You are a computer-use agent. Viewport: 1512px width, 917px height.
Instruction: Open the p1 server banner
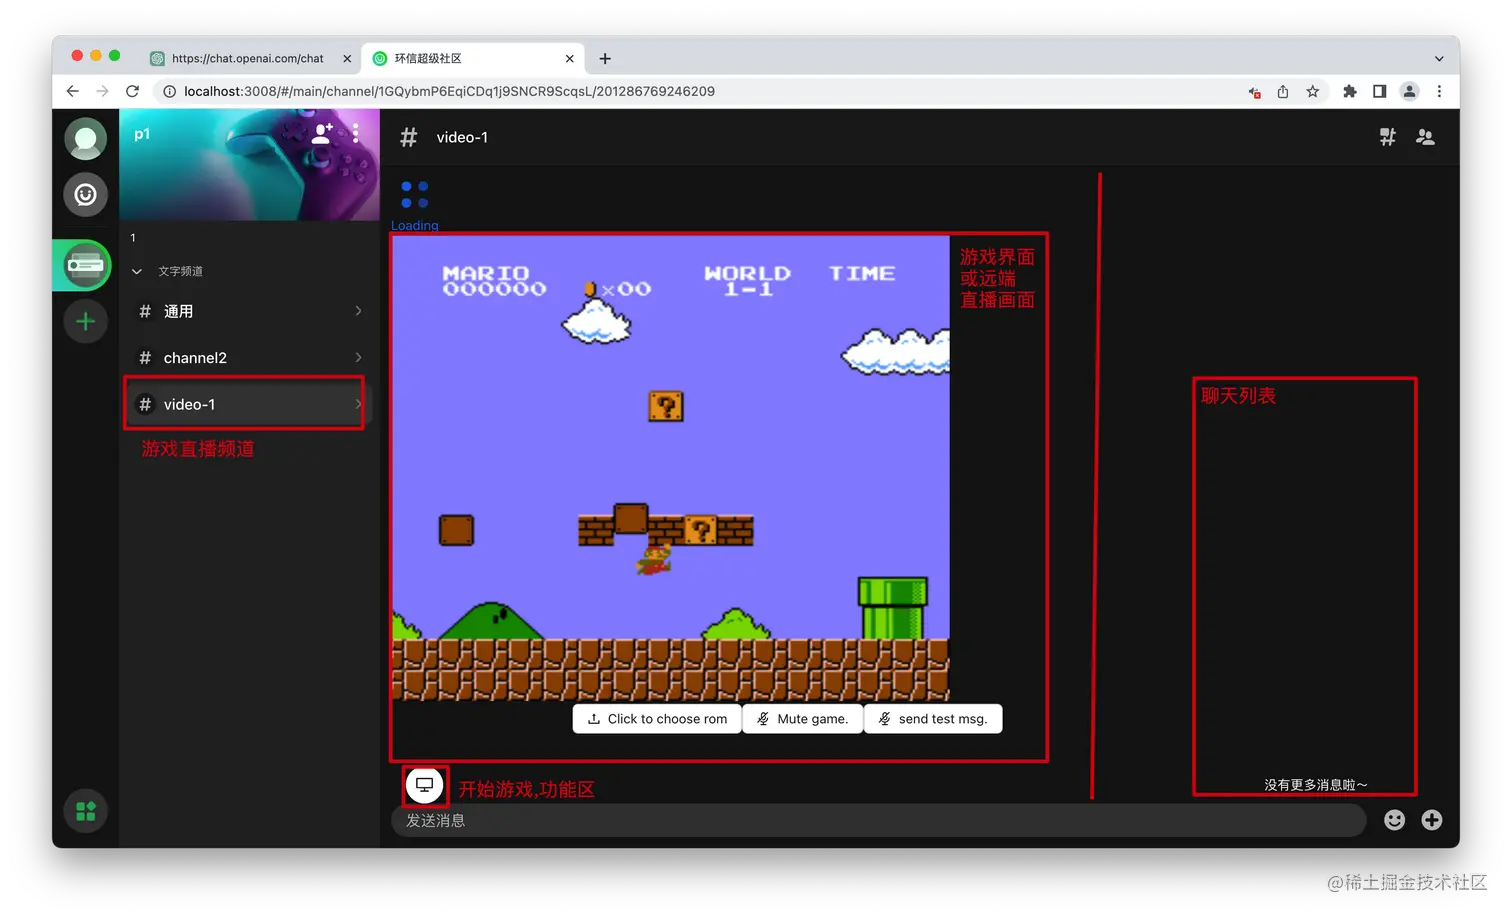click(249, 164)
